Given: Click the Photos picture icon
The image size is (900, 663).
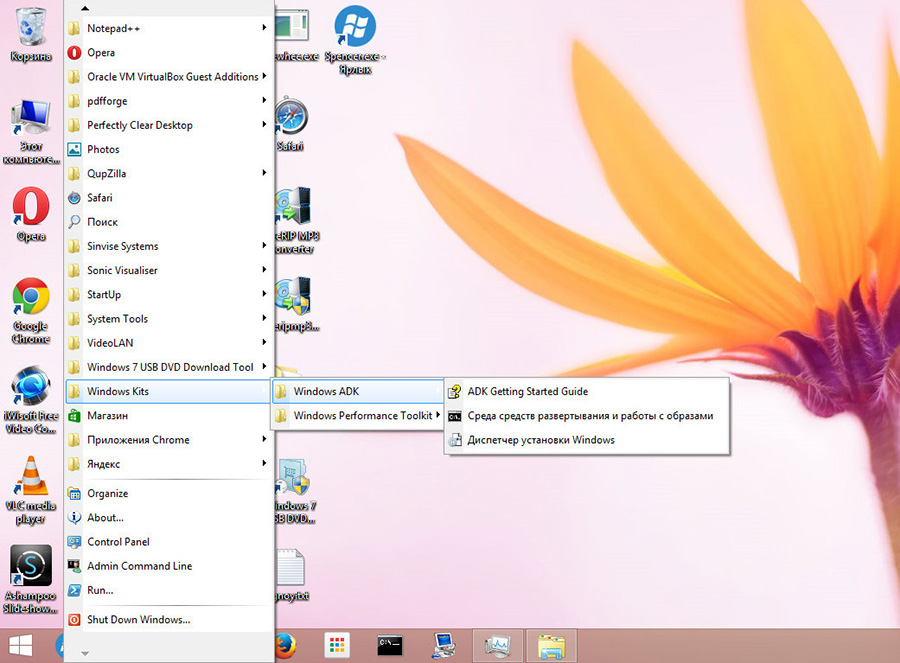Looking at the screenshot, I should coord(74,149).
